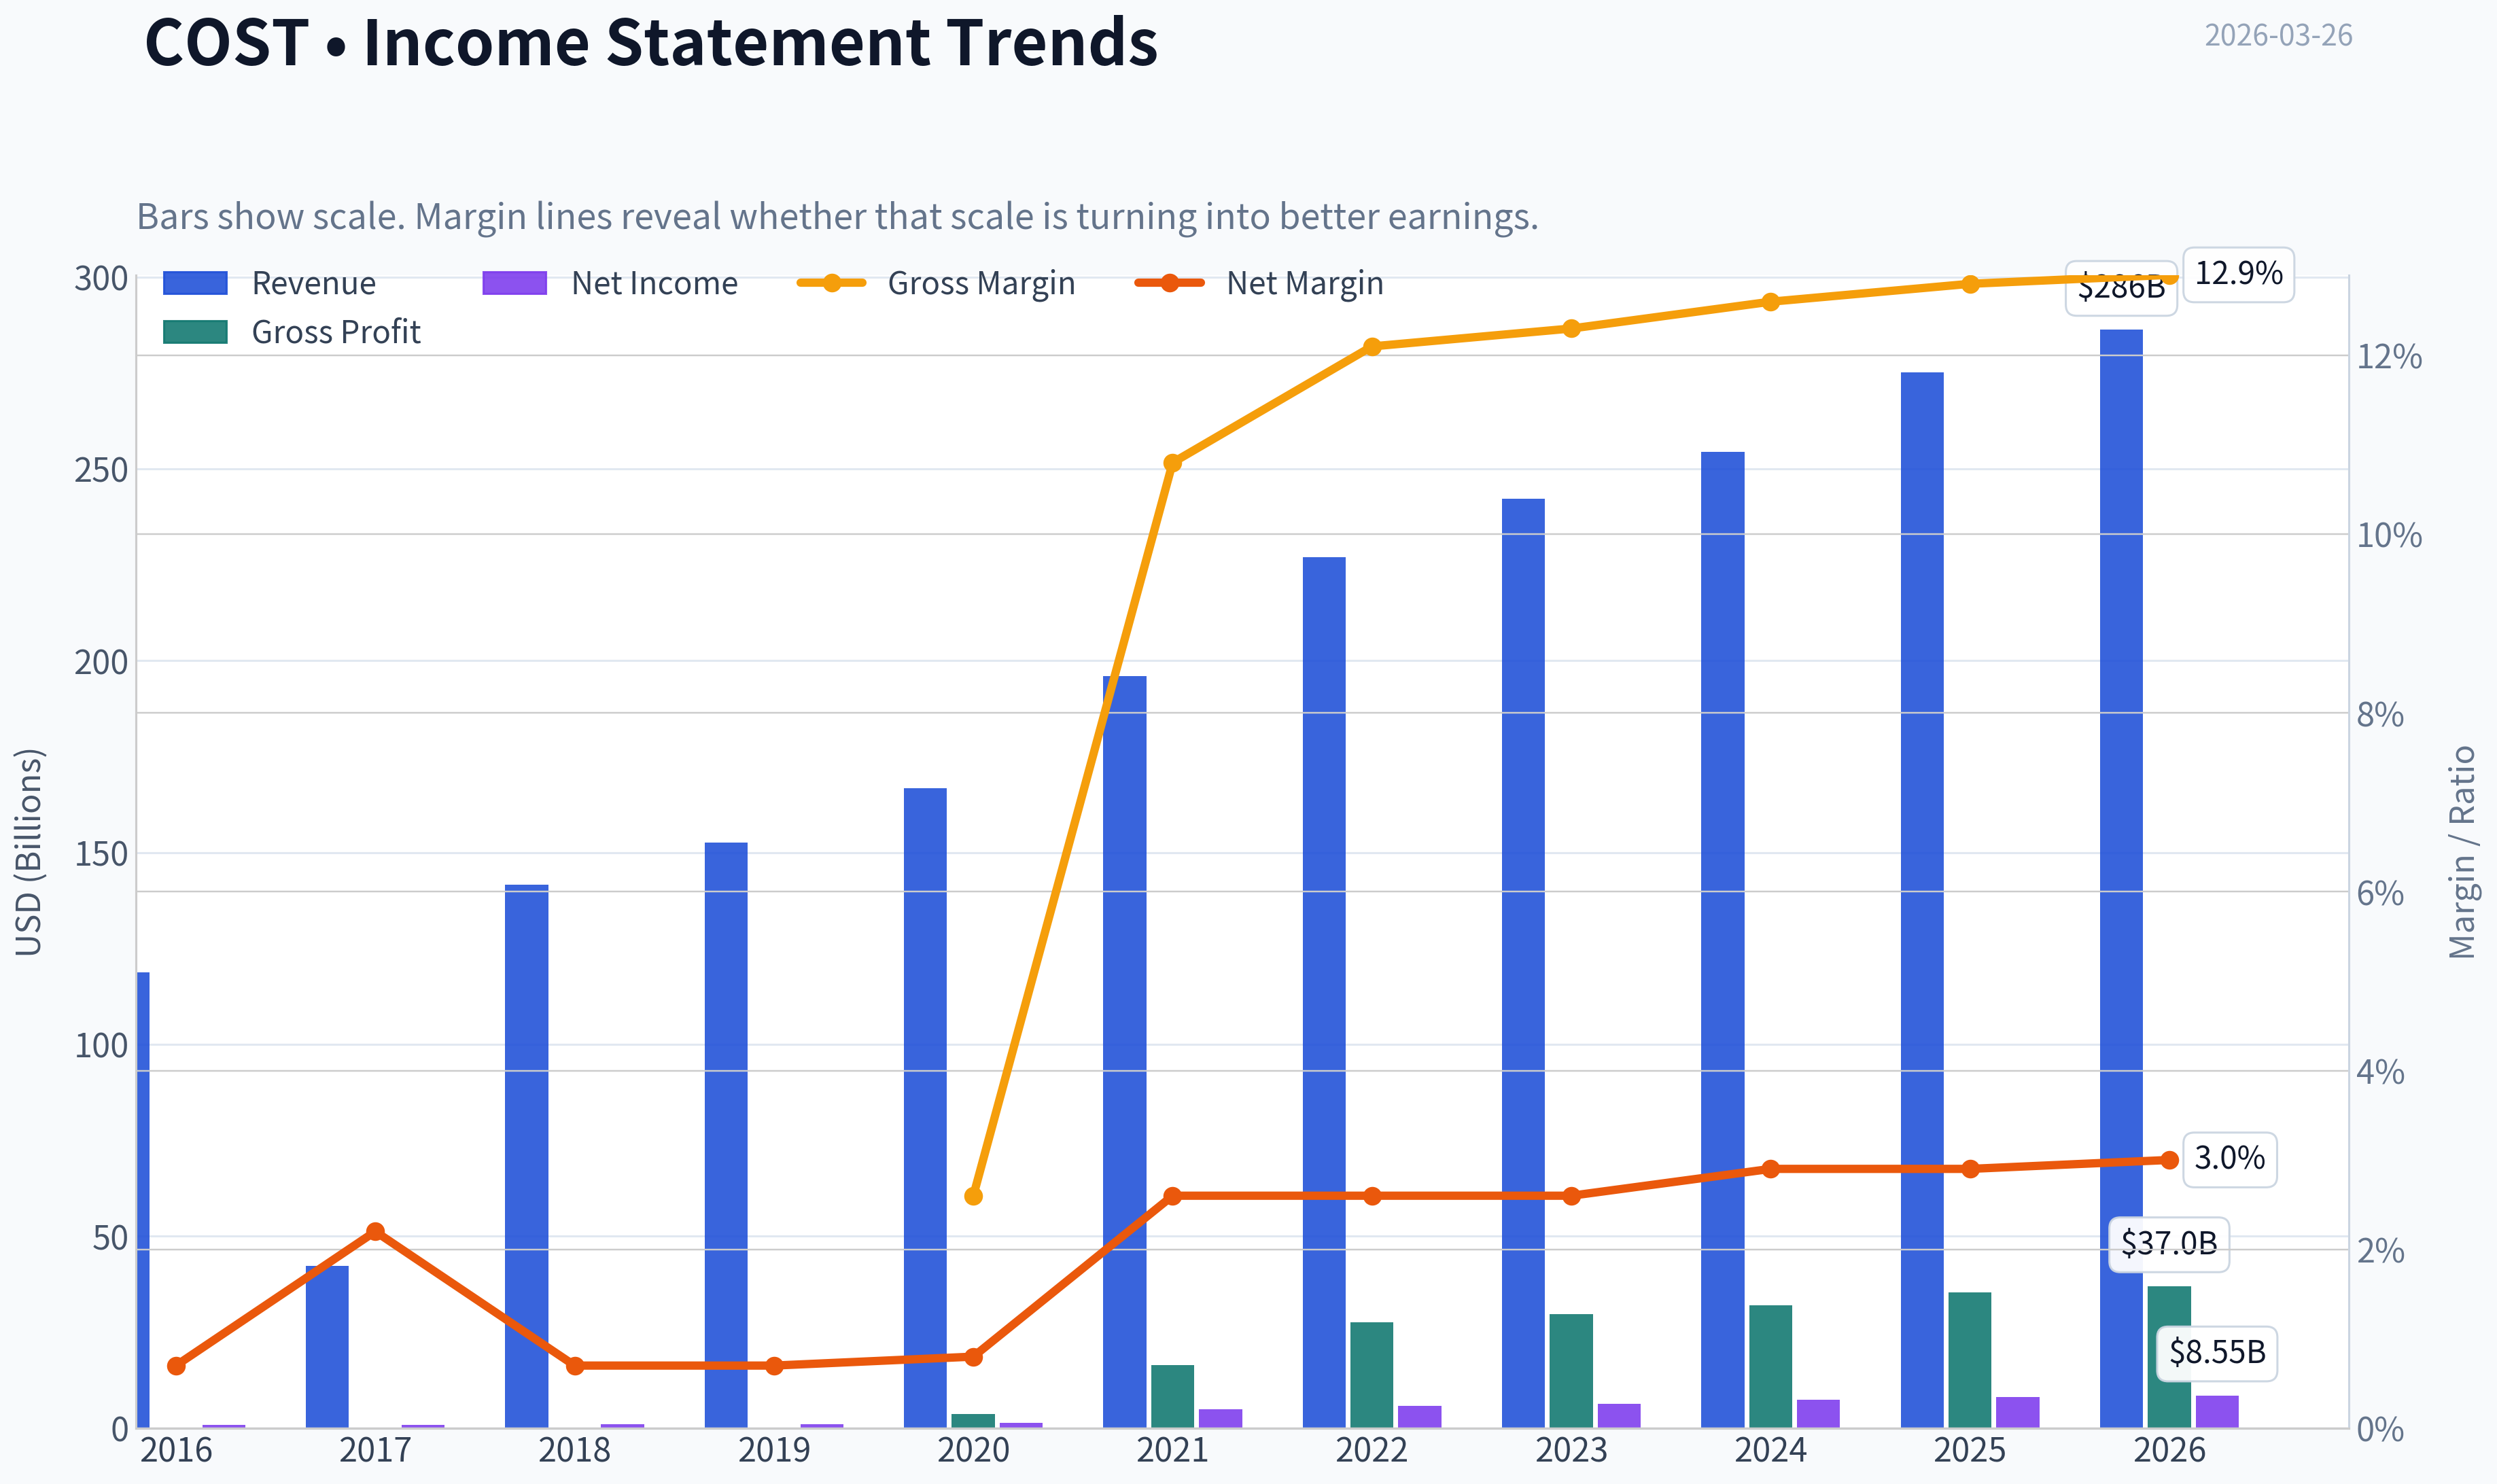Click the 2019 revenue bar

(x=726, y=1135)
